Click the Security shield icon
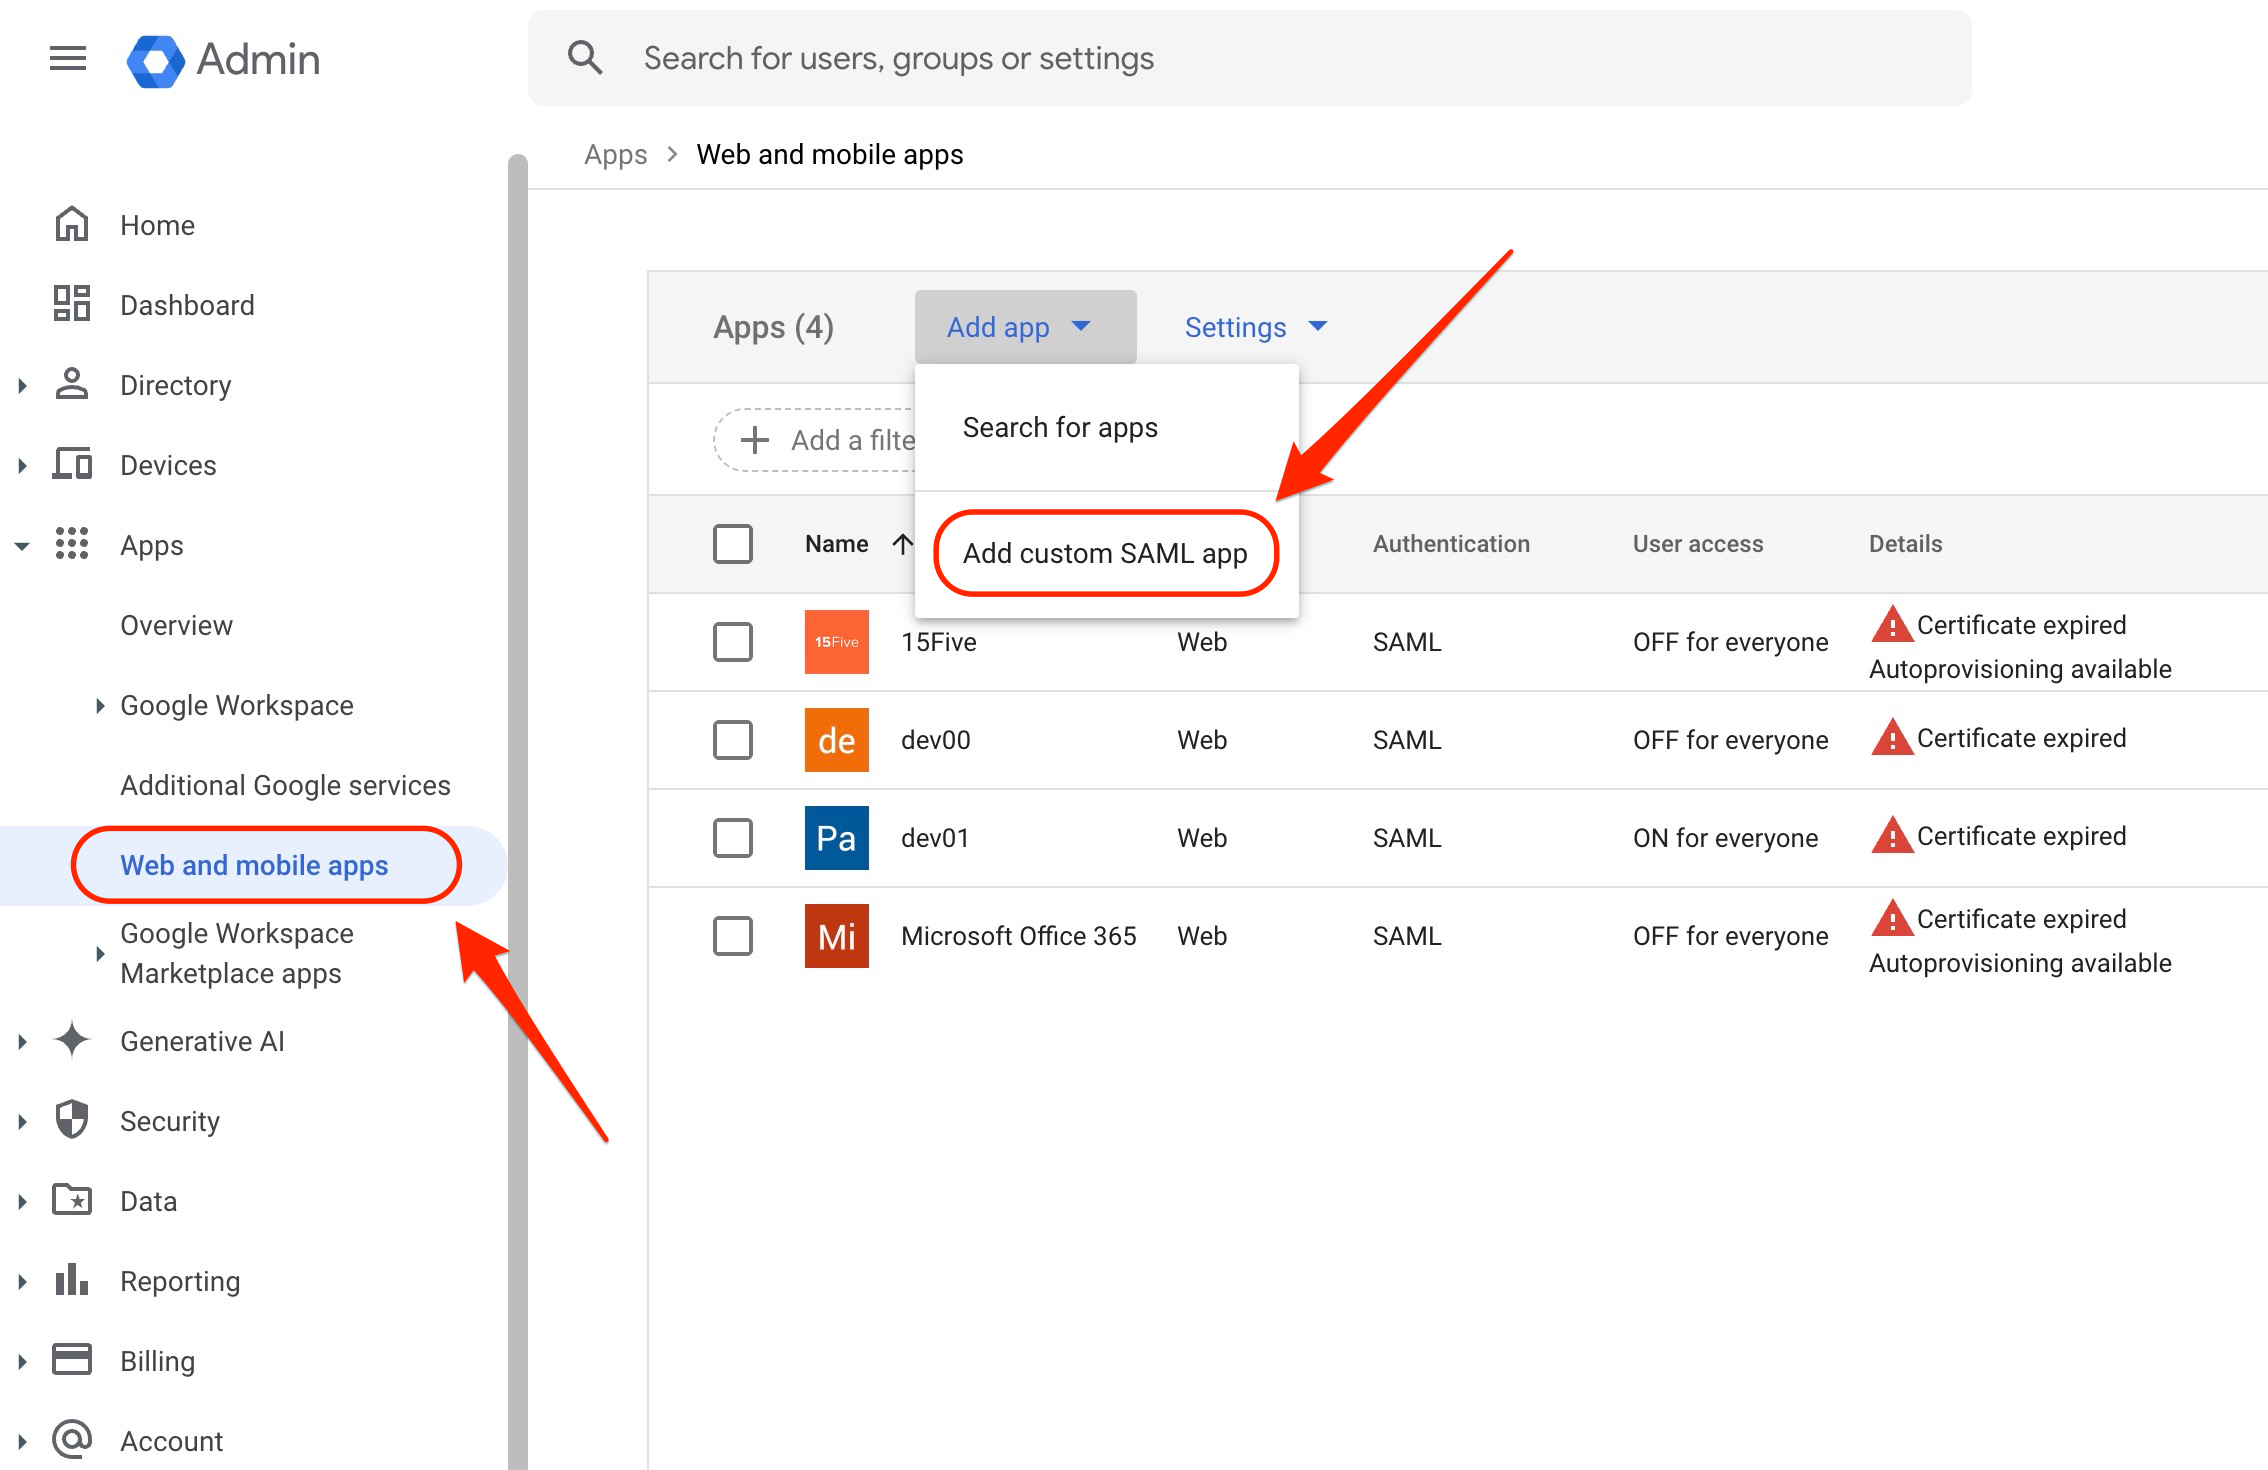The height and width of the screenshot is (1470, 2268). (x=72, y=1120)
